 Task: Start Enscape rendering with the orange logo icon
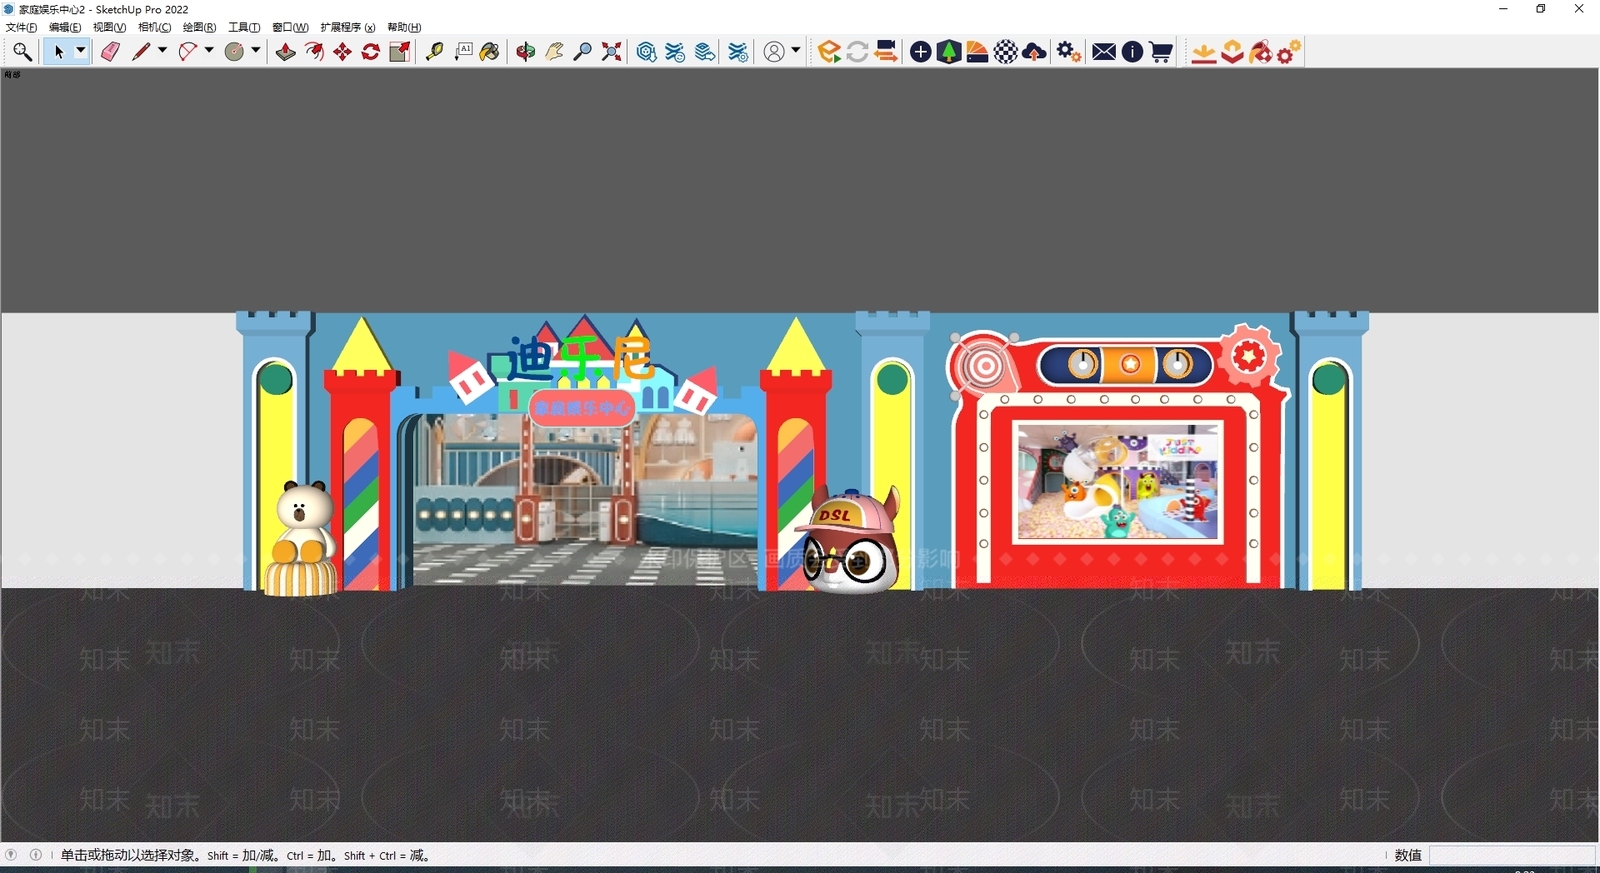tap(829, 52)
